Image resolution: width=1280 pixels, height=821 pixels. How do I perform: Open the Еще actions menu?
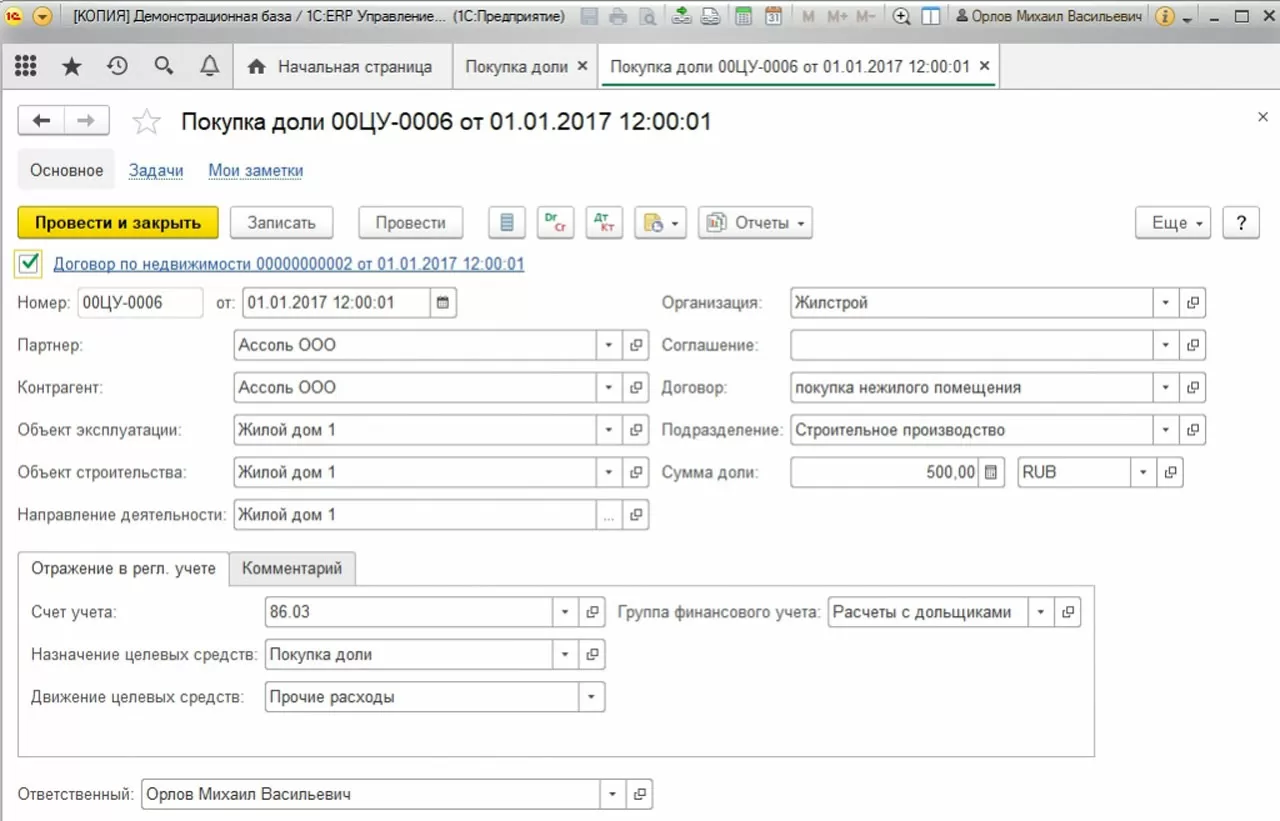pyautogui.click(x=1173, y=223)
